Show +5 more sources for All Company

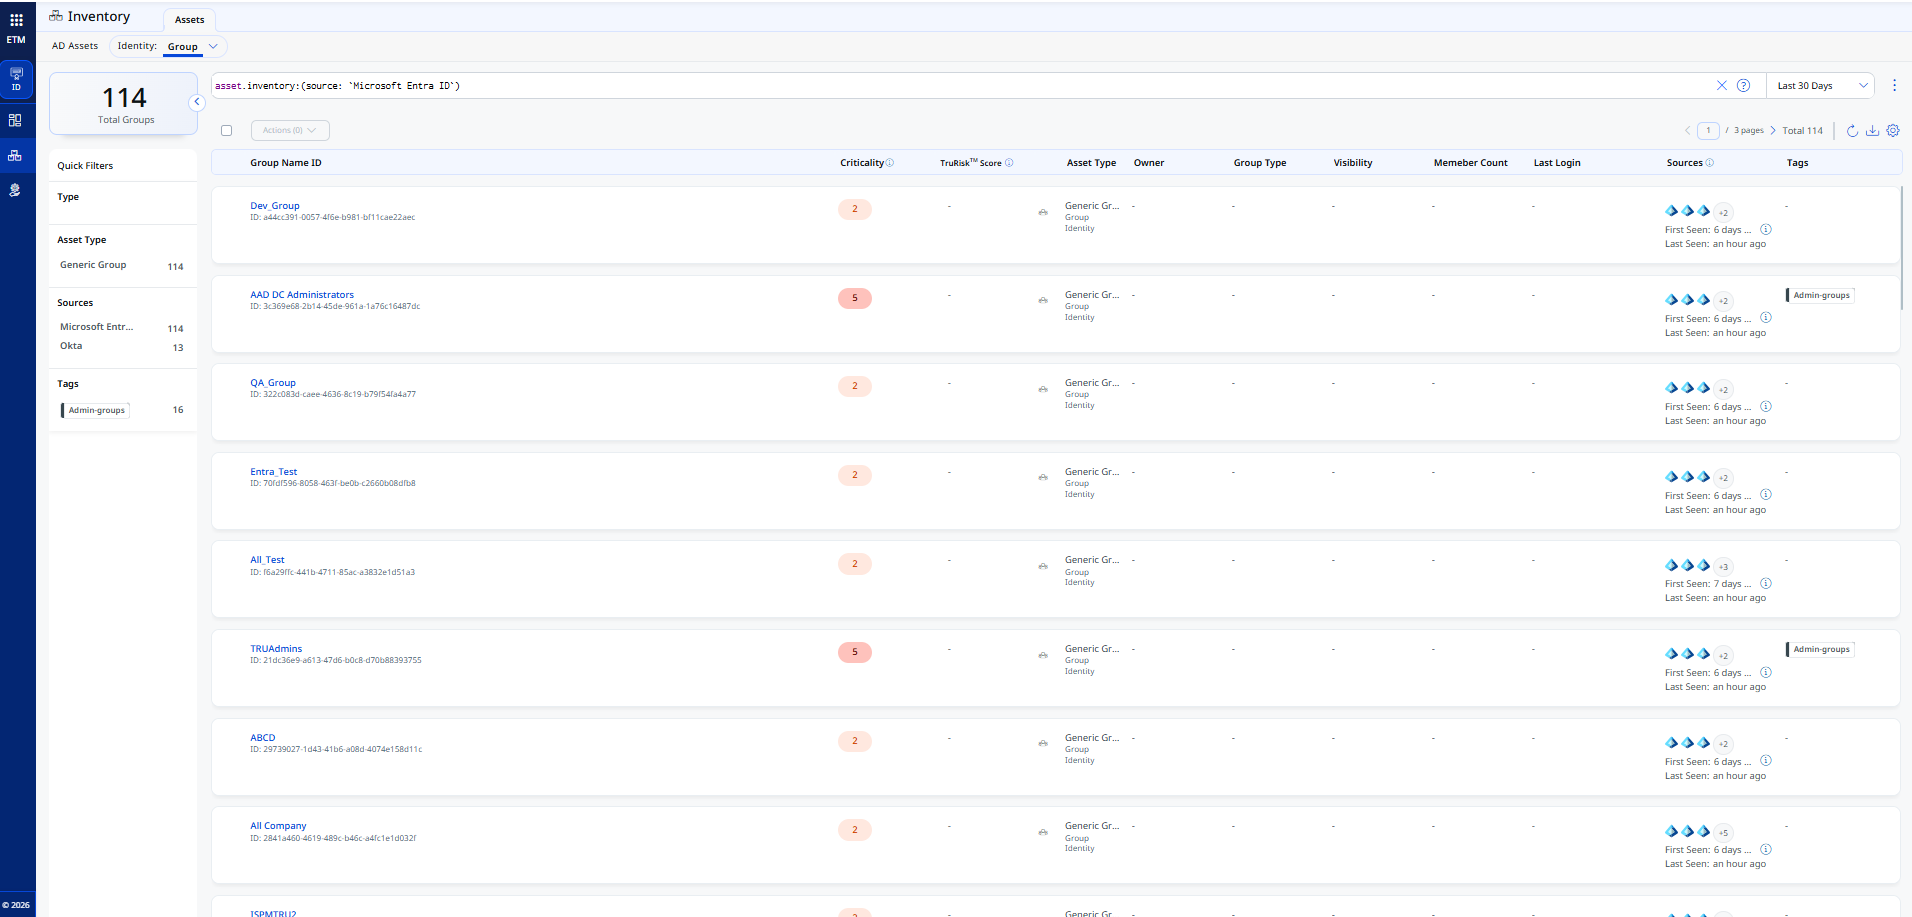pyautogui.click(x=1723, y=833)
